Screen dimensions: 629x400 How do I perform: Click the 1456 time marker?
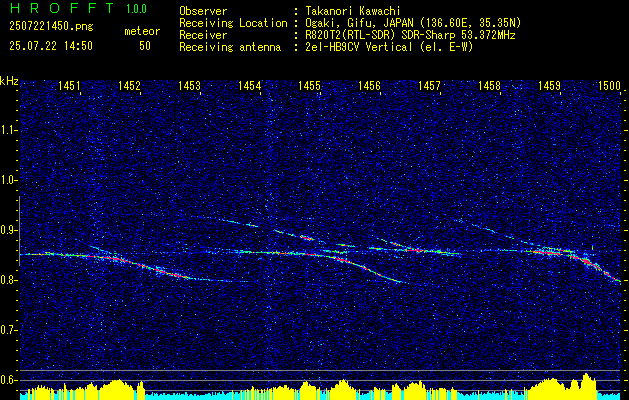click(369, 85)
